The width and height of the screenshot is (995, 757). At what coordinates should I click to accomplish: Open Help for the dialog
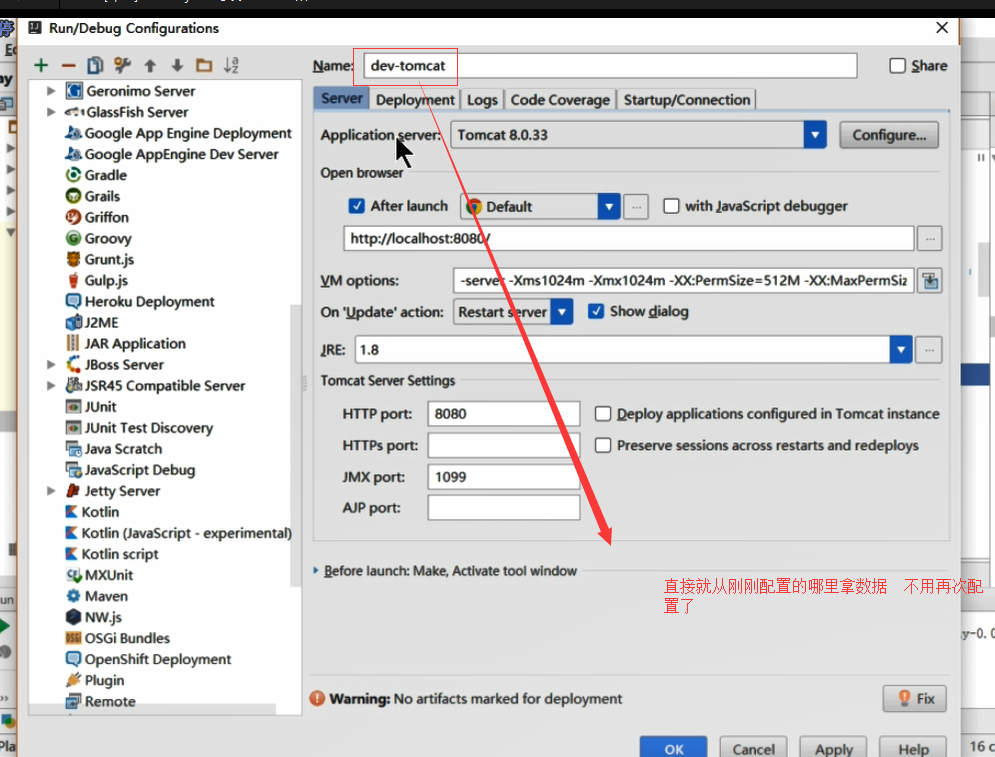point(913,747)
